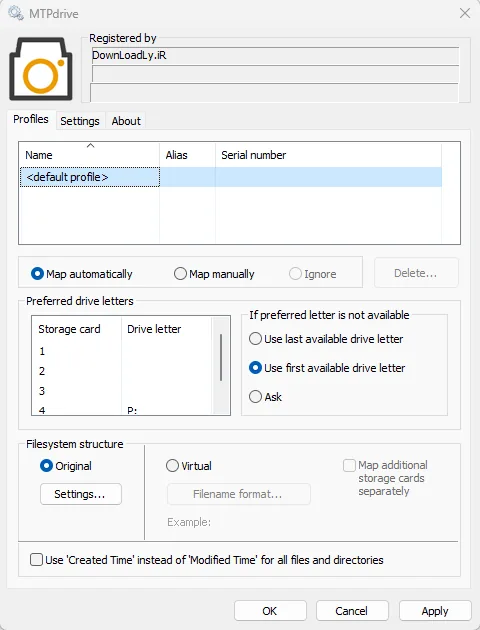Switch to the Settings tab
Screen dimensions: 480x630
tap(80, 121)
